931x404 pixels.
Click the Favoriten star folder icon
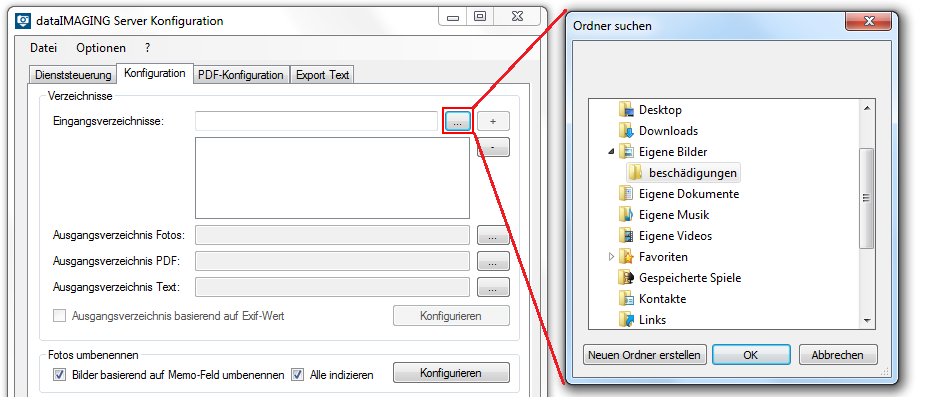[x=626, y=257]
